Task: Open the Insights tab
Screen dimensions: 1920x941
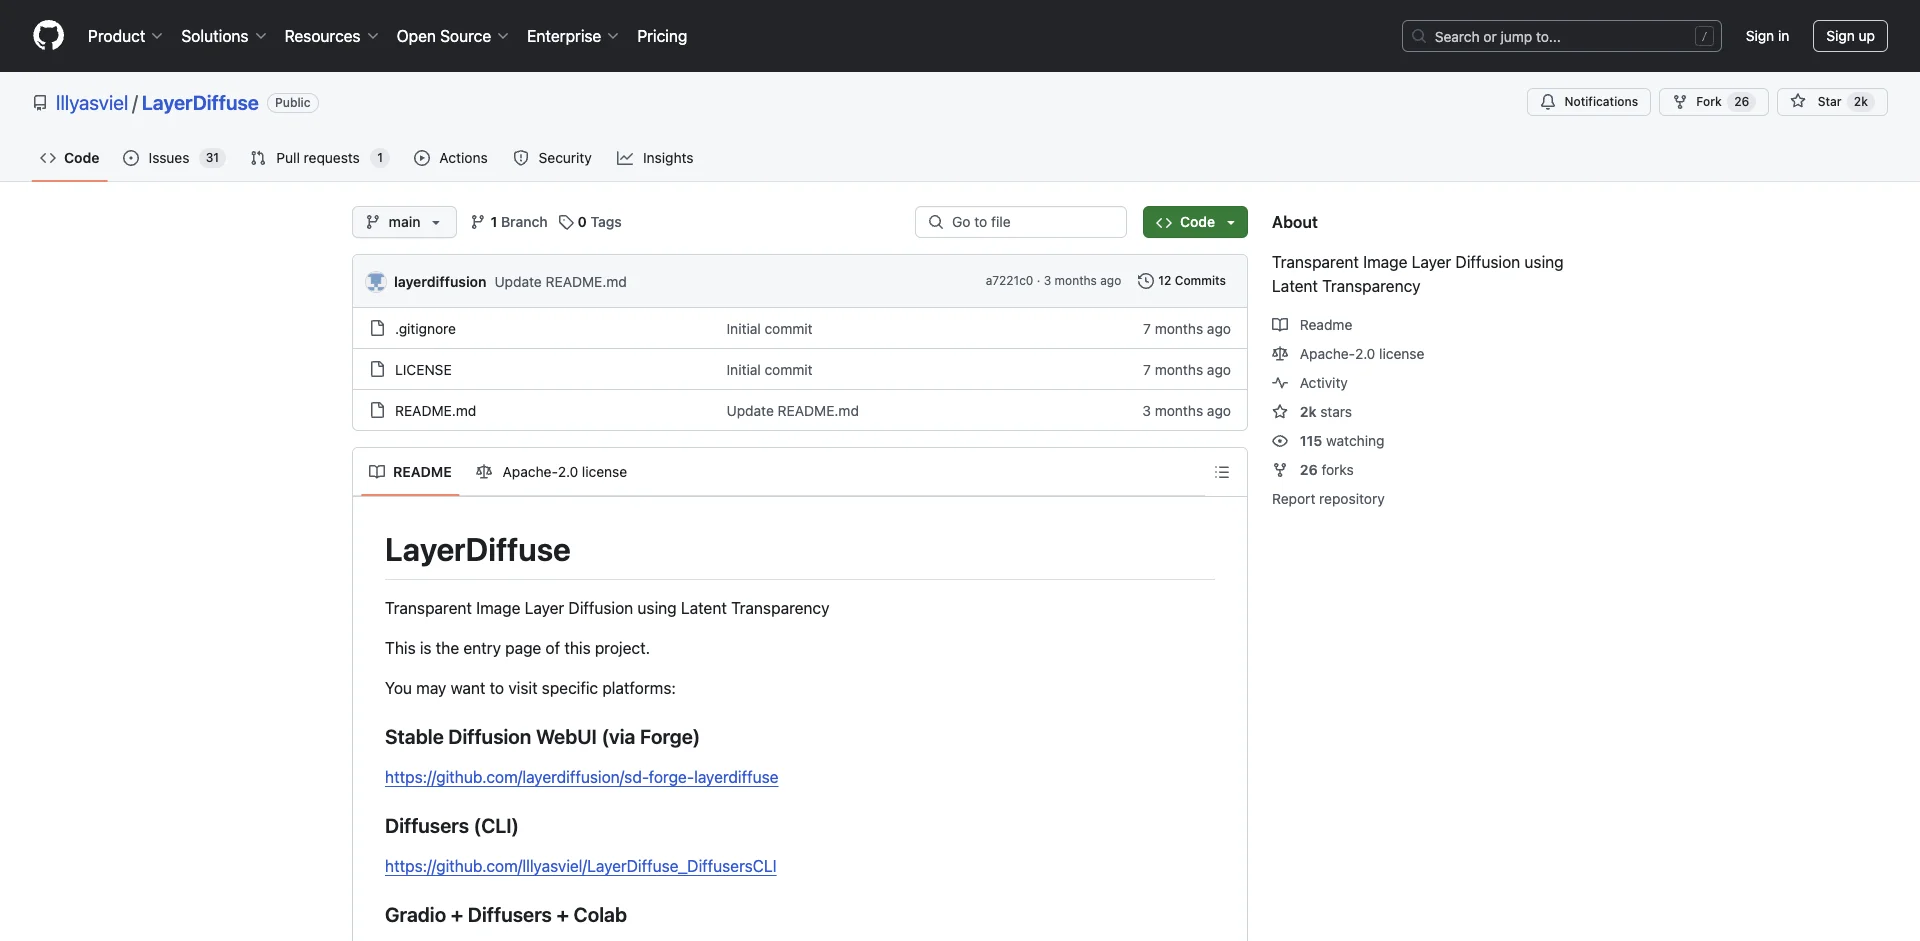Action: [x=655, y=158]
